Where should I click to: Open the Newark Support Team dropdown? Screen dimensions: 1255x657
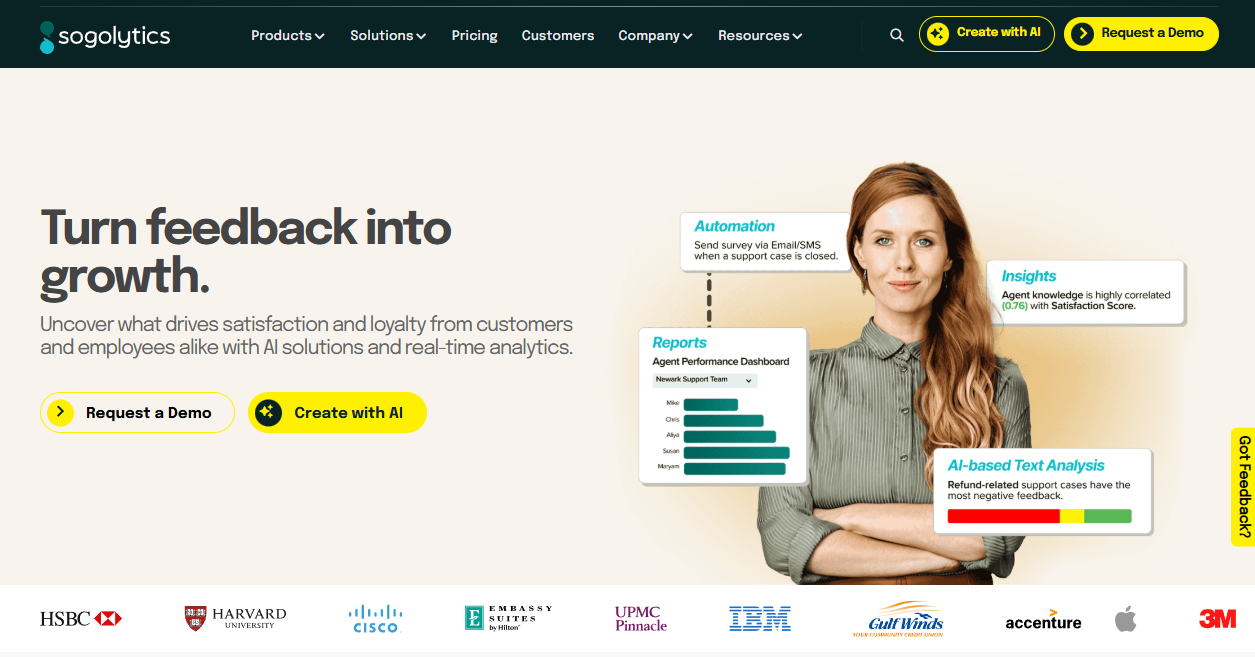705,380
